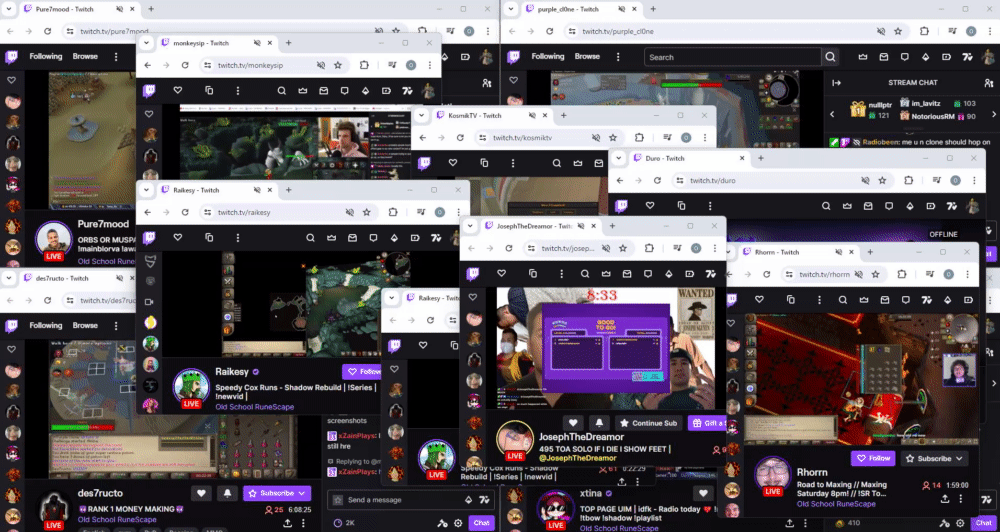The image size is (1000, 532).
Task: Open chat settings gear beside des7ructo's Chat button
Action: [458, 523]
